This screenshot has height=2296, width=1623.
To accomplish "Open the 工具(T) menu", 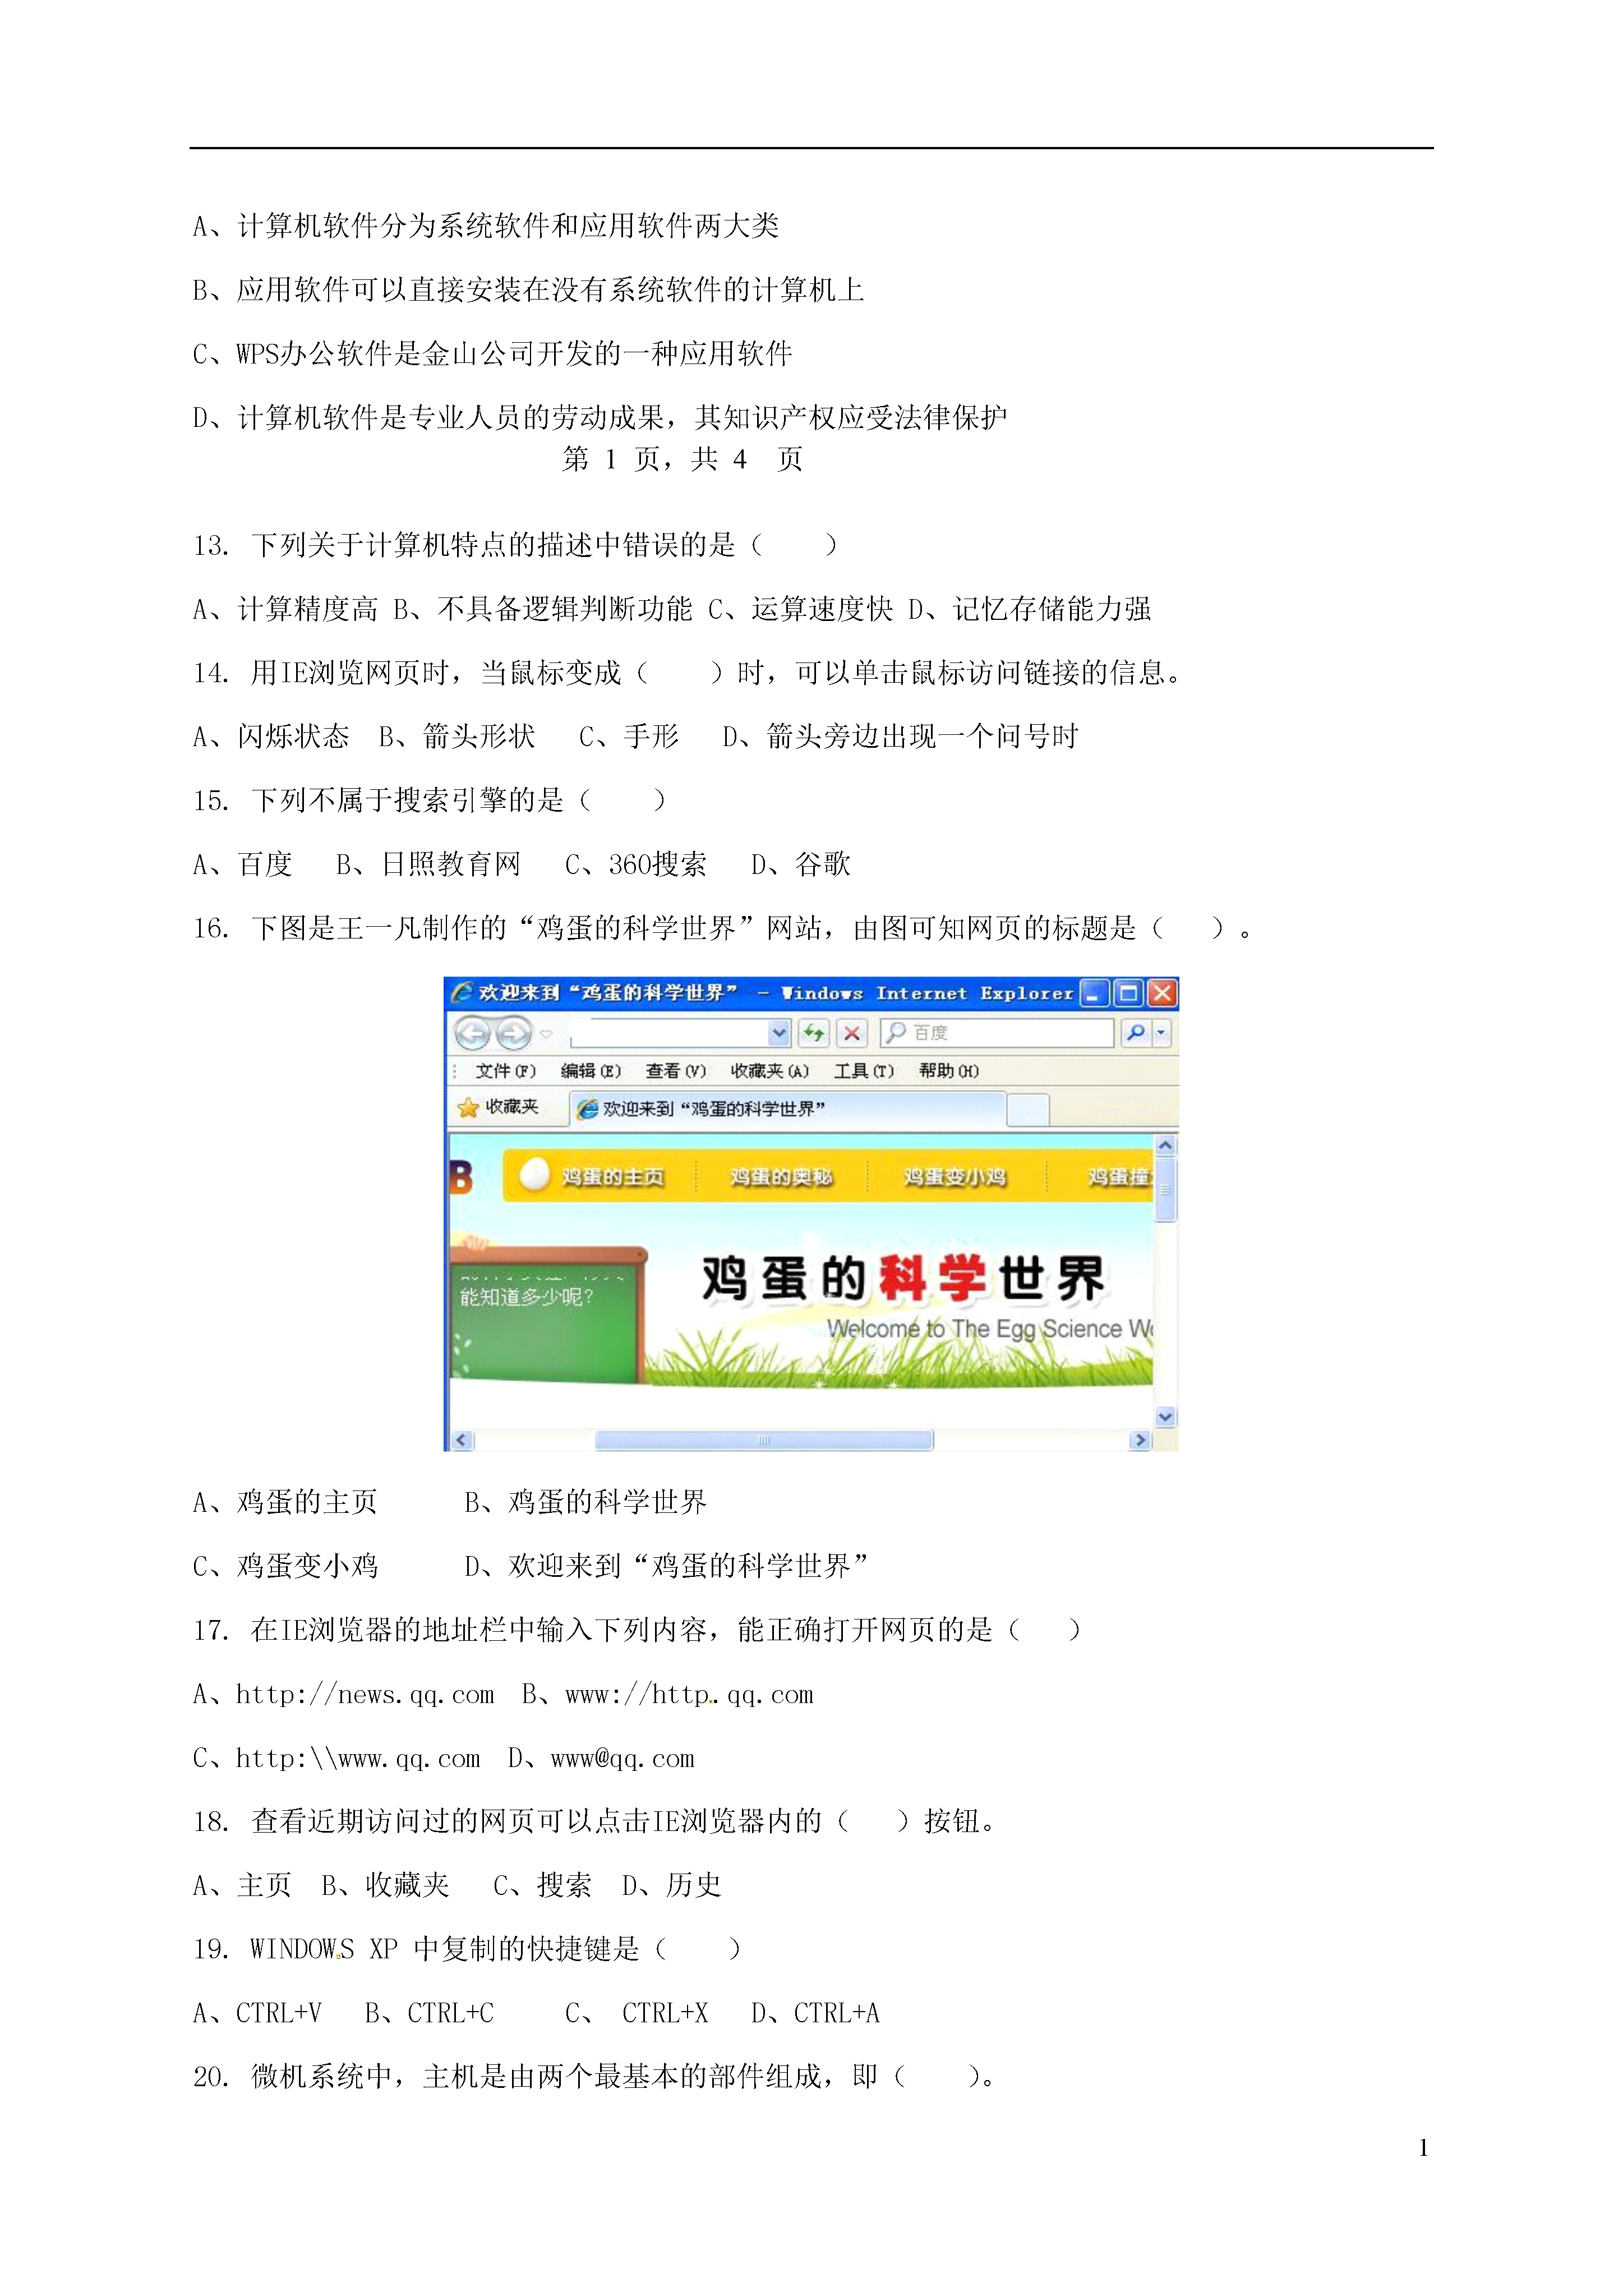I will click(x=864, y=1071).
